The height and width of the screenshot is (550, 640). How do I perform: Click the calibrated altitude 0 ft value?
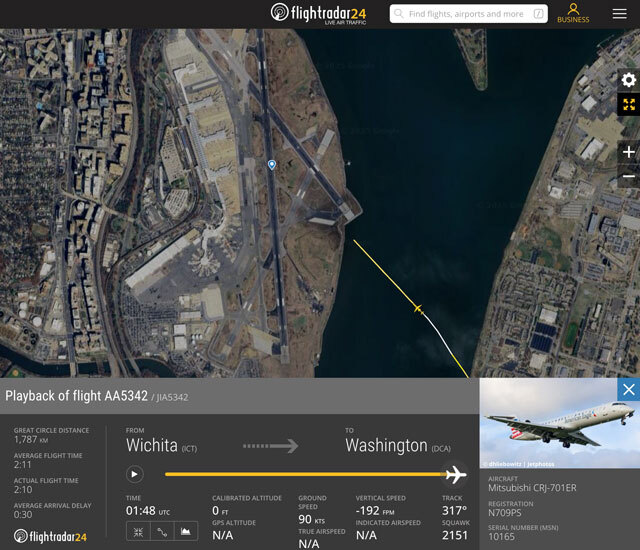(220, 511)
